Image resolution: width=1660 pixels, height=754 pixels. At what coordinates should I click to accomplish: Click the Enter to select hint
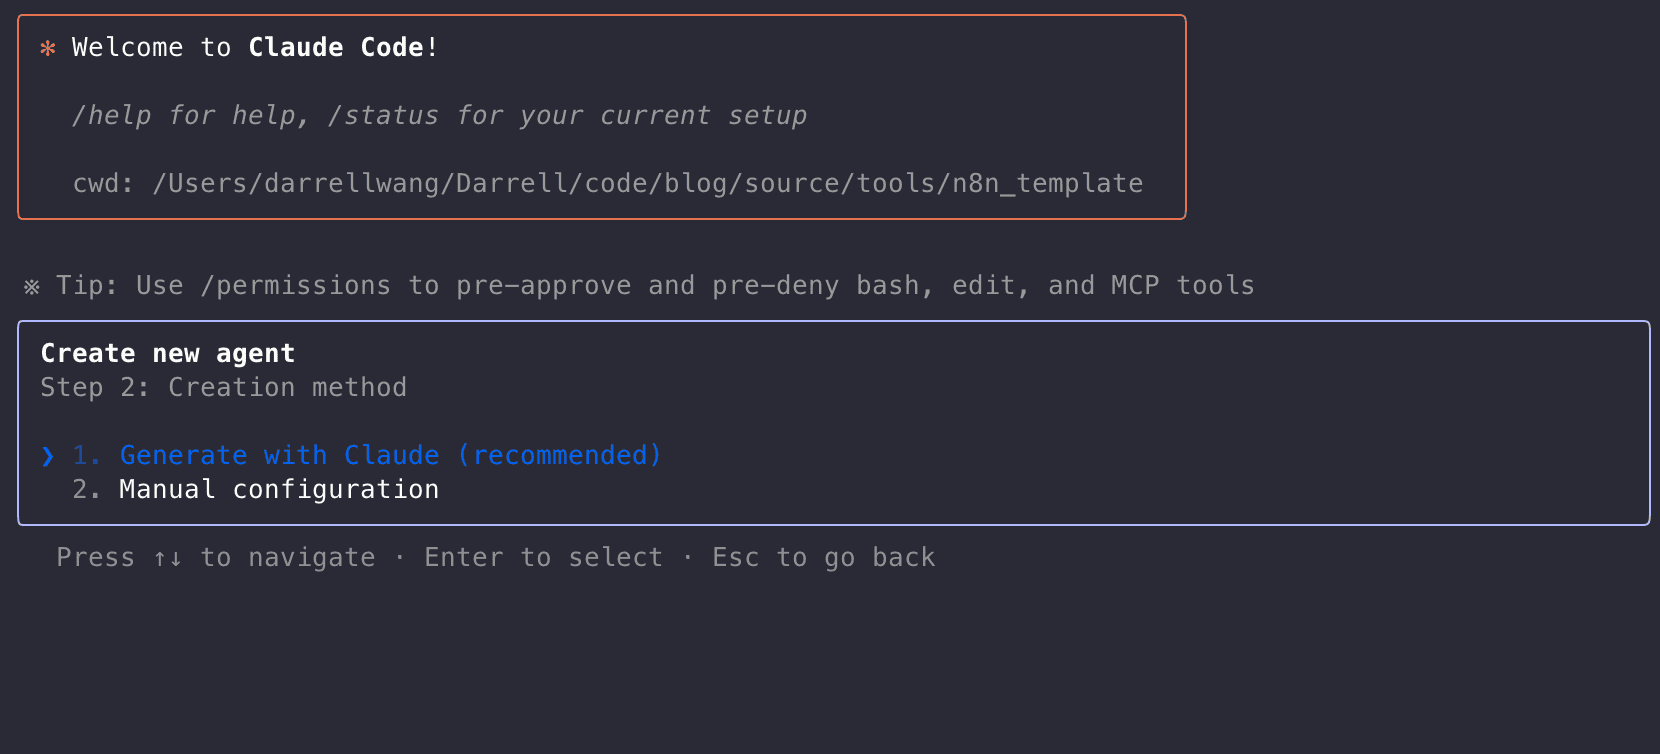click(543, 558)
